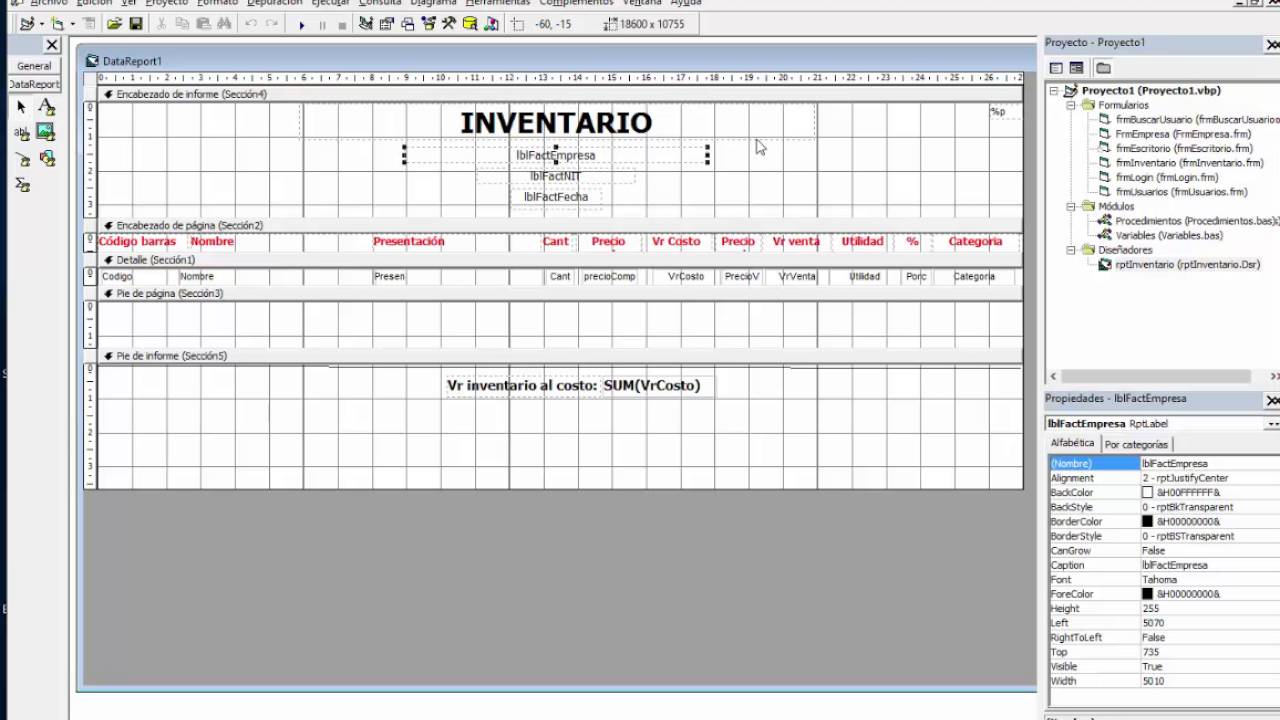Select the Pointer tool in the toolbox
The width and height of the screenshot is (1280, 720).
[x=22, y=107]
